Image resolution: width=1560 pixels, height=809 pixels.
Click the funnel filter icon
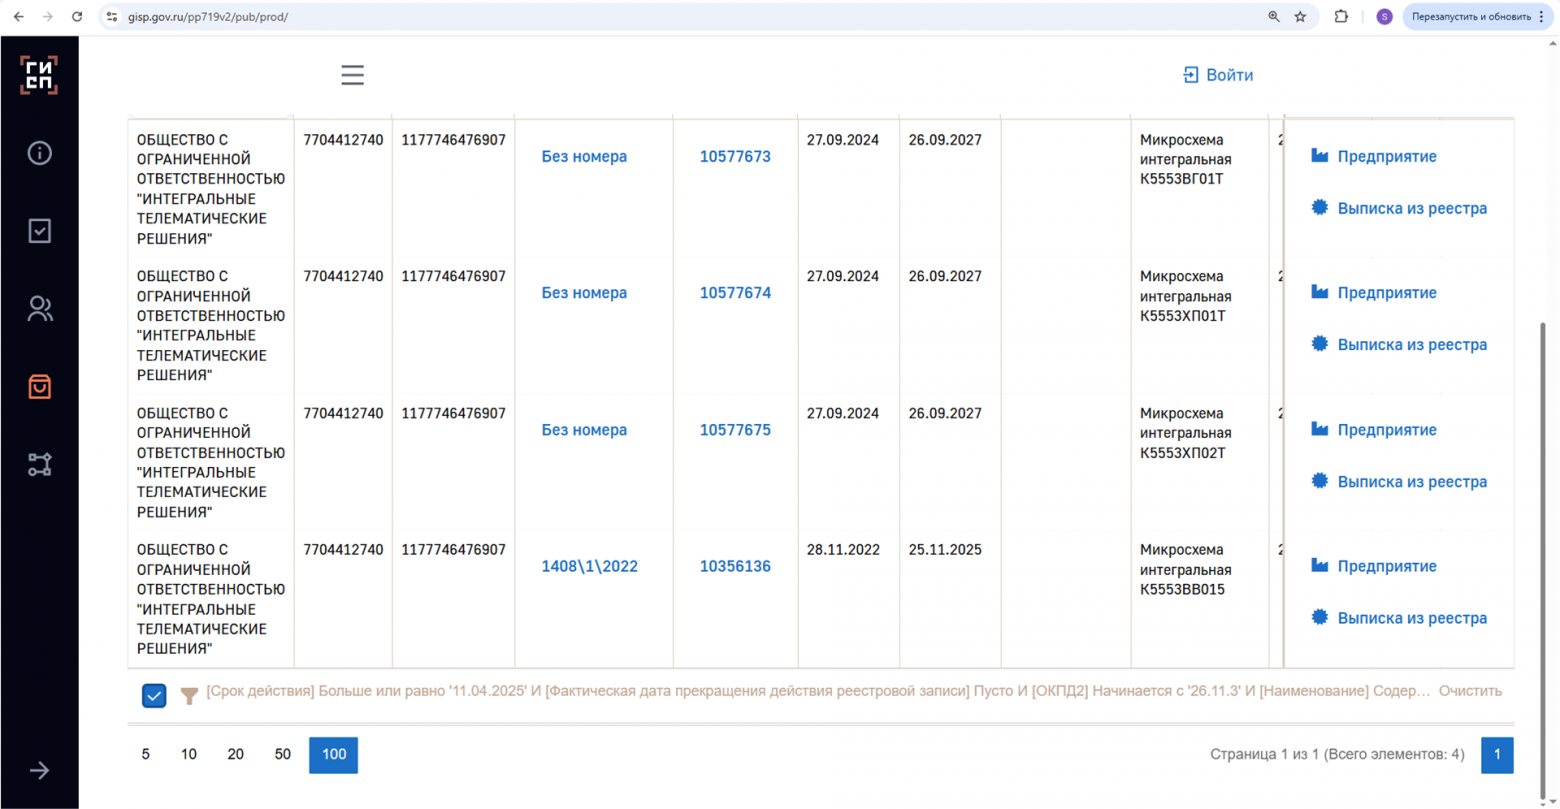[x=188, y=695]
